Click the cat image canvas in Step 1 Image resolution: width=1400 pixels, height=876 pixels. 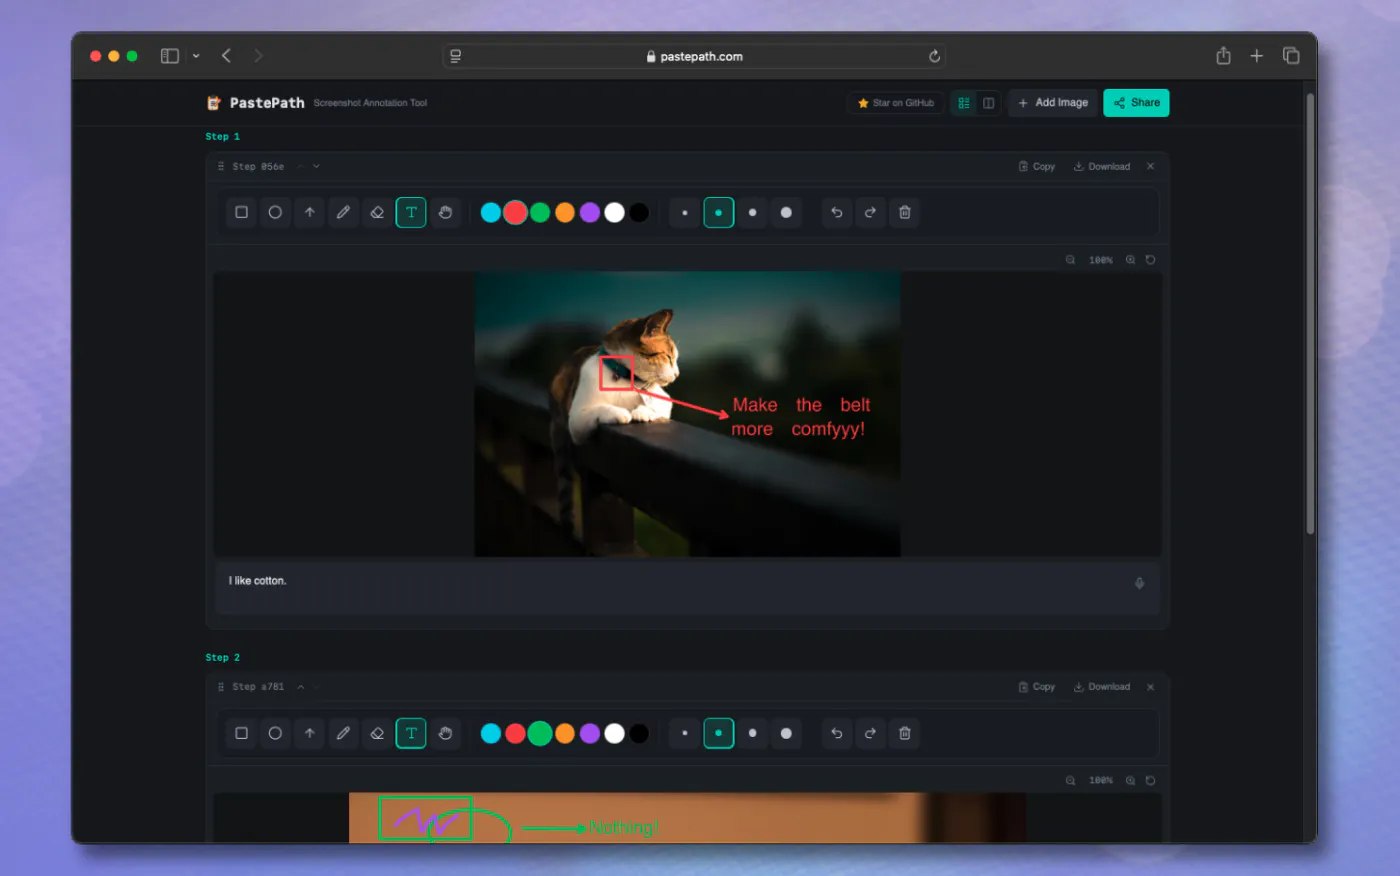(687, 414)
